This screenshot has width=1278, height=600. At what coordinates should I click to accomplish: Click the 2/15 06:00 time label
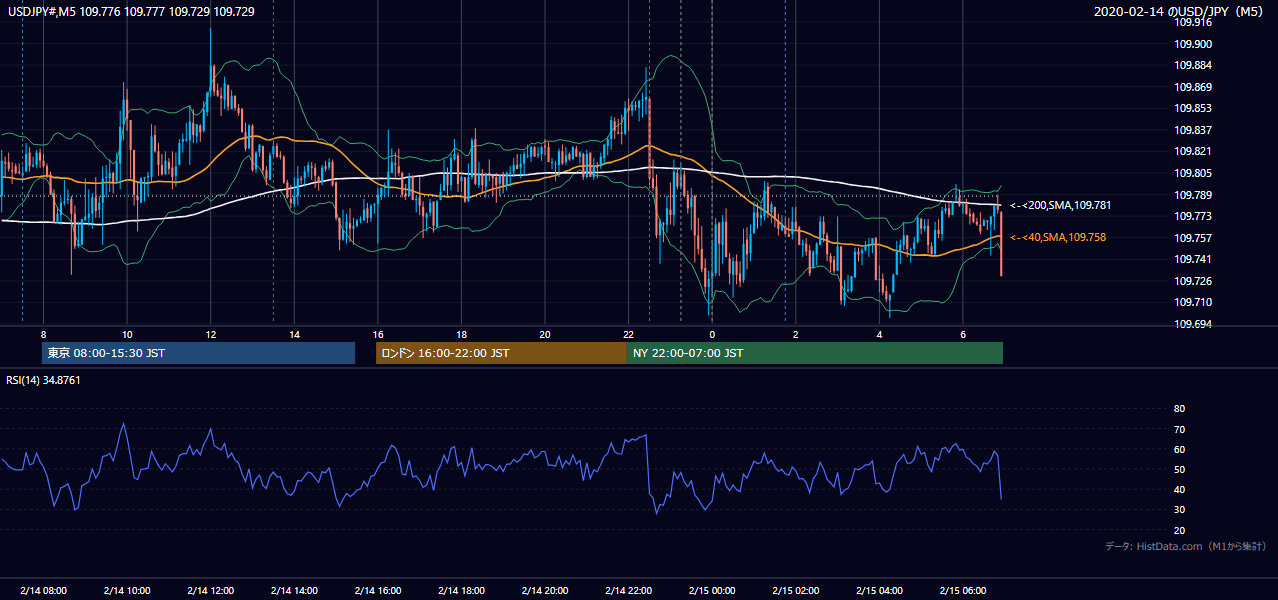coord(962,591)
